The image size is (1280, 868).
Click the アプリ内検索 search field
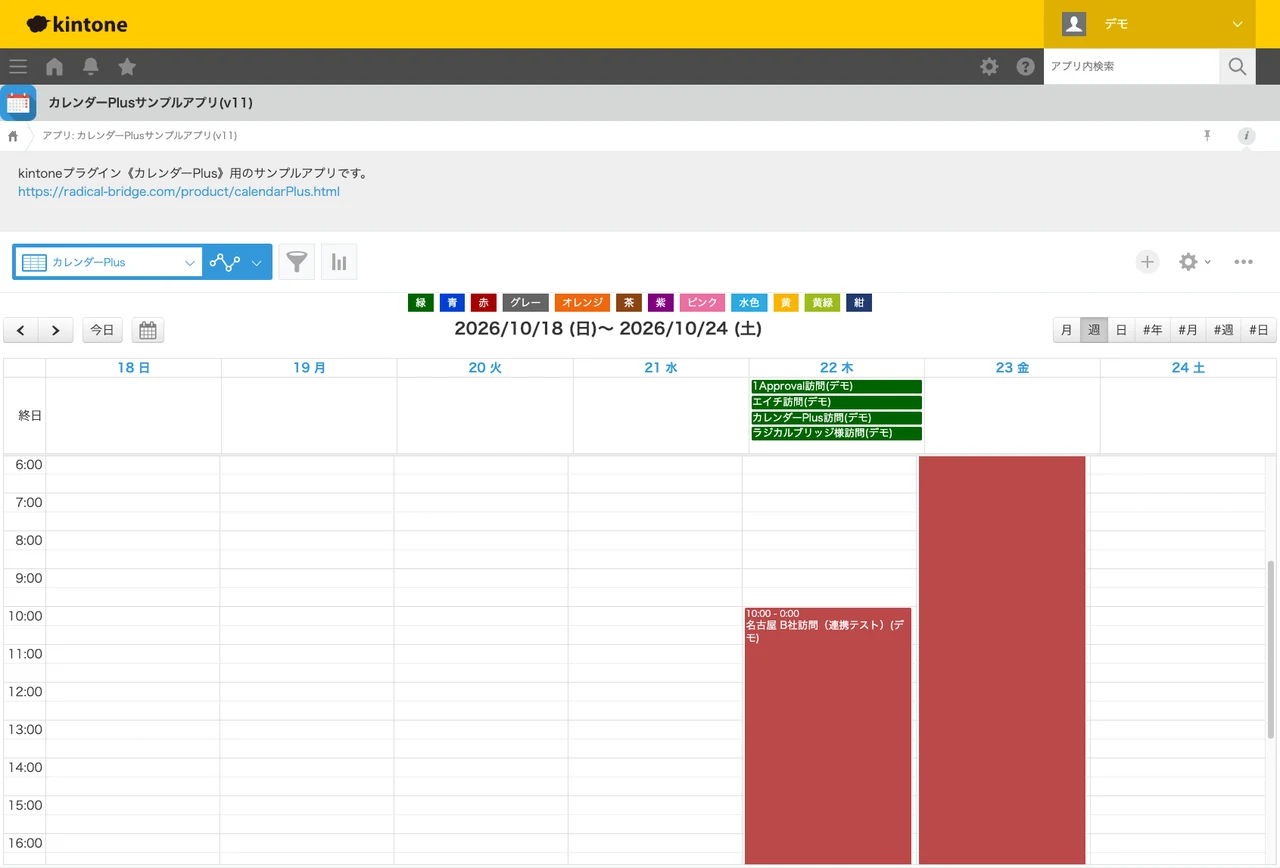pyautogui.click(x=1131, y=67)
